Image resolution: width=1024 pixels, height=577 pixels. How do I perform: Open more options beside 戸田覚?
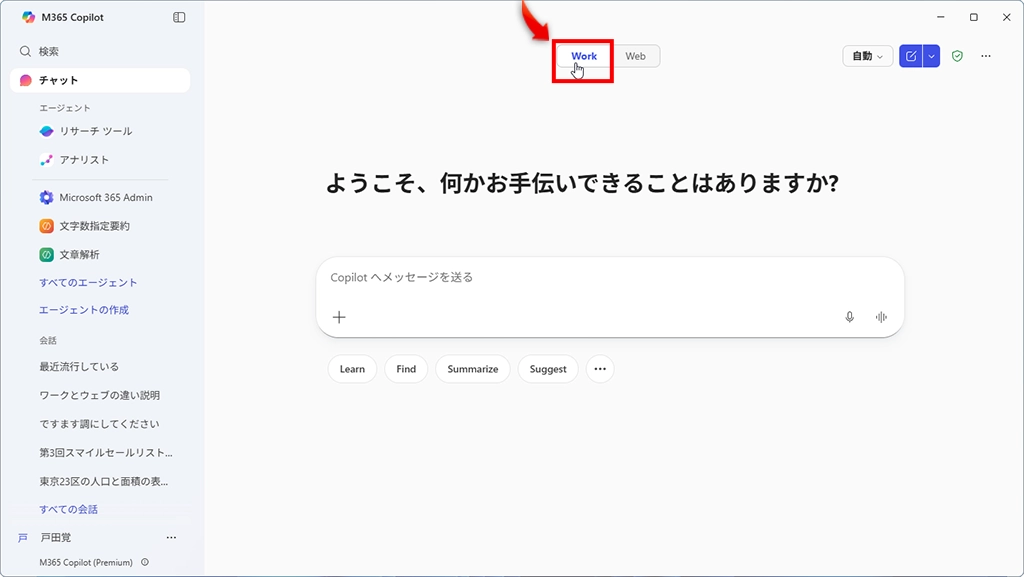pos(171,538)
